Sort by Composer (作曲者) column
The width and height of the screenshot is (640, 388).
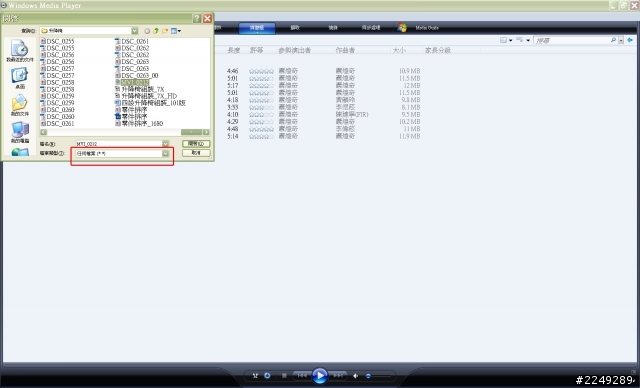(x=345, y=50)
